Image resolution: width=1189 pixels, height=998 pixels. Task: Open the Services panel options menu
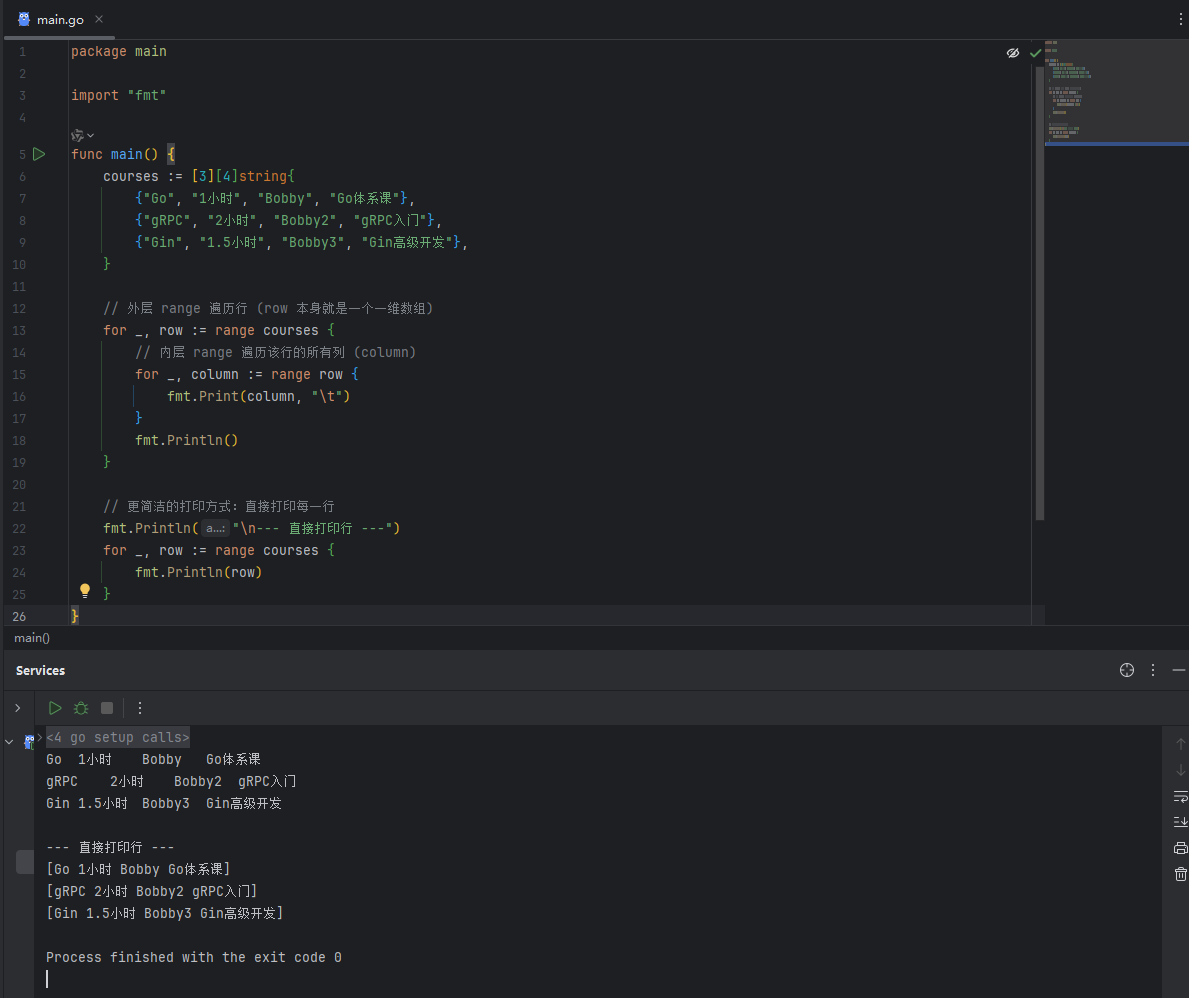click(x=1153, y=670)
